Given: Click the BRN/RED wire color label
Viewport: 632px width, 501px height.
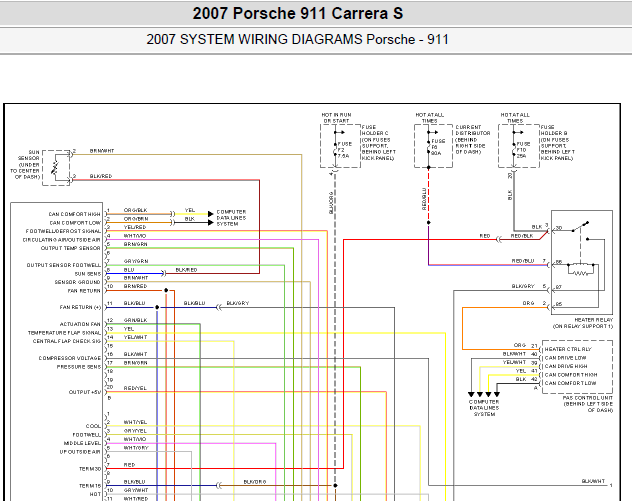Looking at the screenshot, I should click(135, 286).
